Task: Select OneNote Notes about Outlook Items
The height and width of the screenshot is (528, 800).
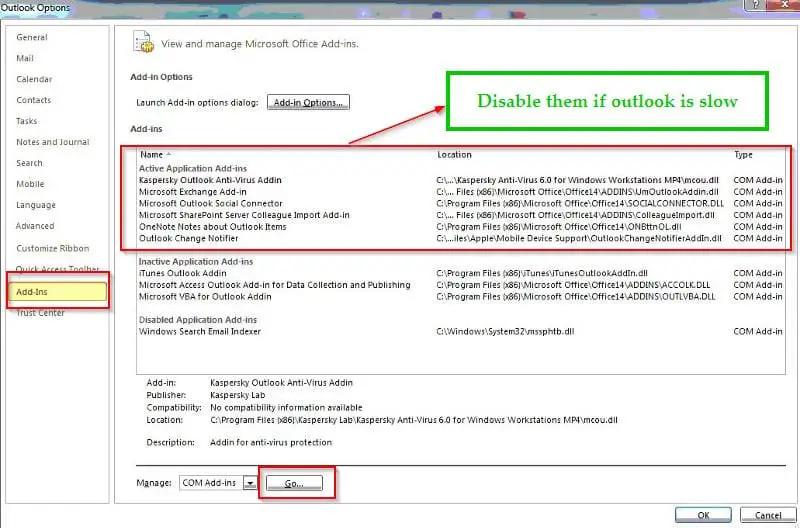Action: pyautogui.click(x=460, y=227)
